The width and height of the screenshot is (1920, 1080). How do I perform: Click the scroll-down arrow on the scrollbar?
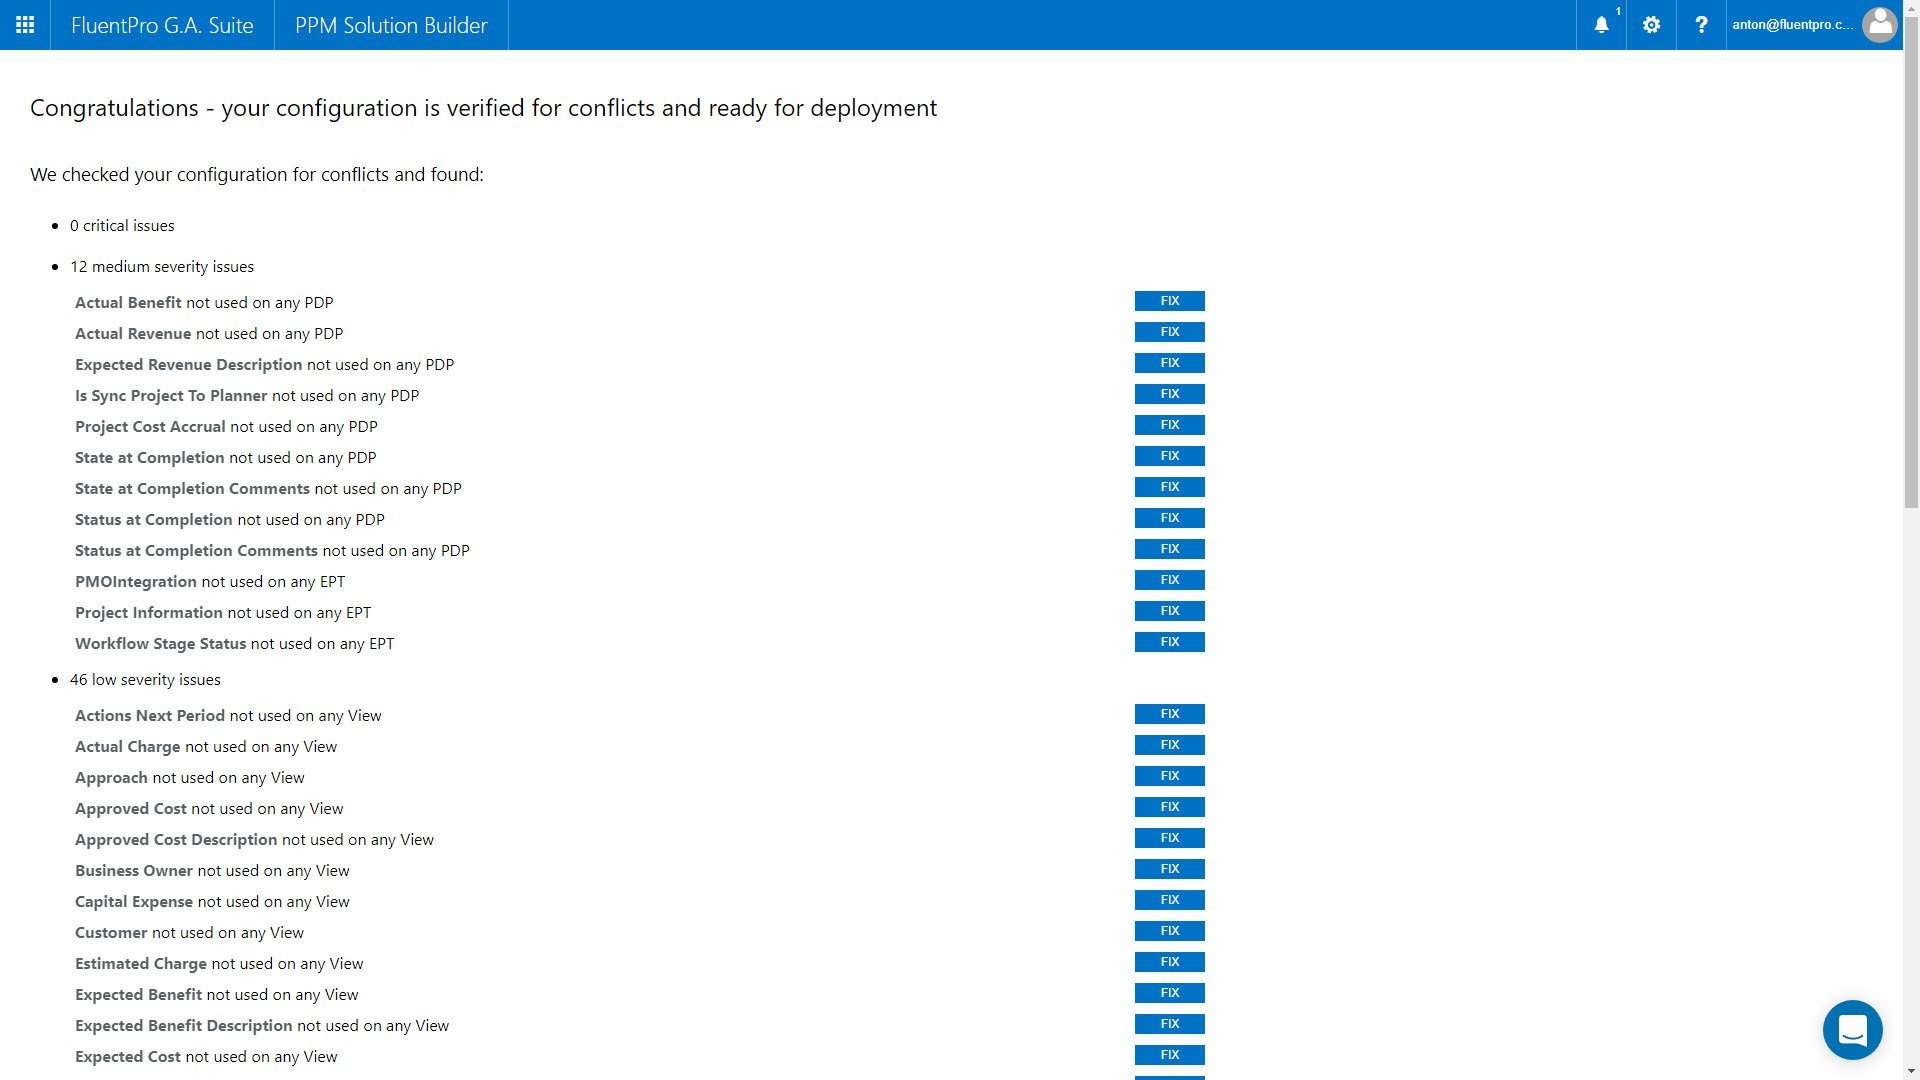[1911, 1070]
